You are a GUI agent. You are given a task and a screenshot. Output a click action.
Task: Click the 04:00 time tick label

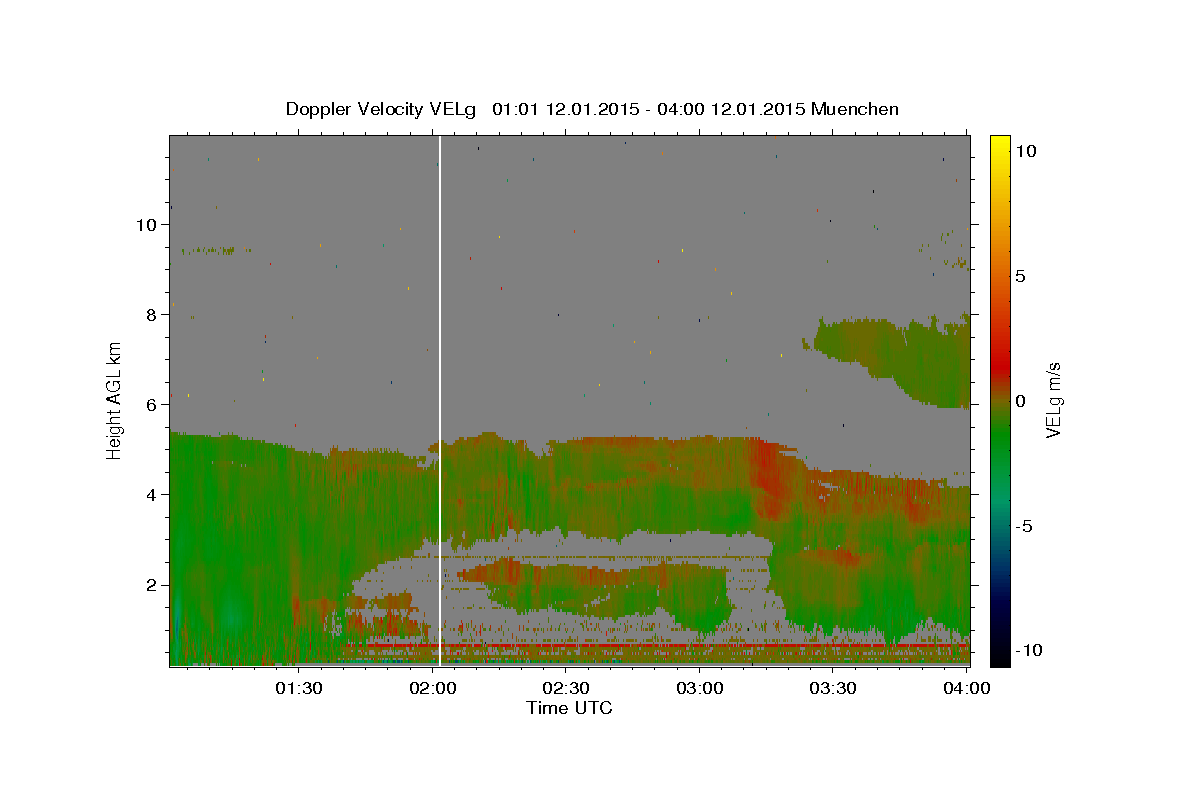click(x=966, y=688)
